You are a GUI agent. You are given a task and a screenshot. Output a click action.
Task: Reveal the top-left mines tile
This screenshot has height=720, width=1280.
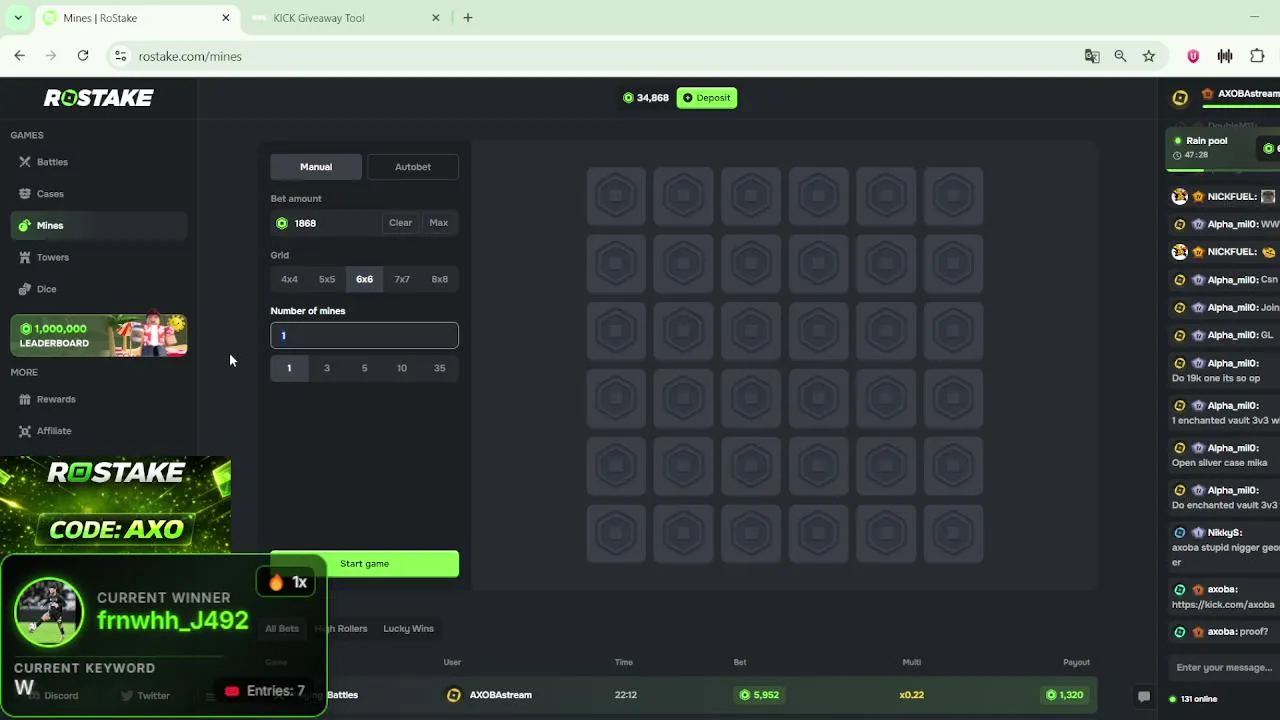click(x=616, y=196)
